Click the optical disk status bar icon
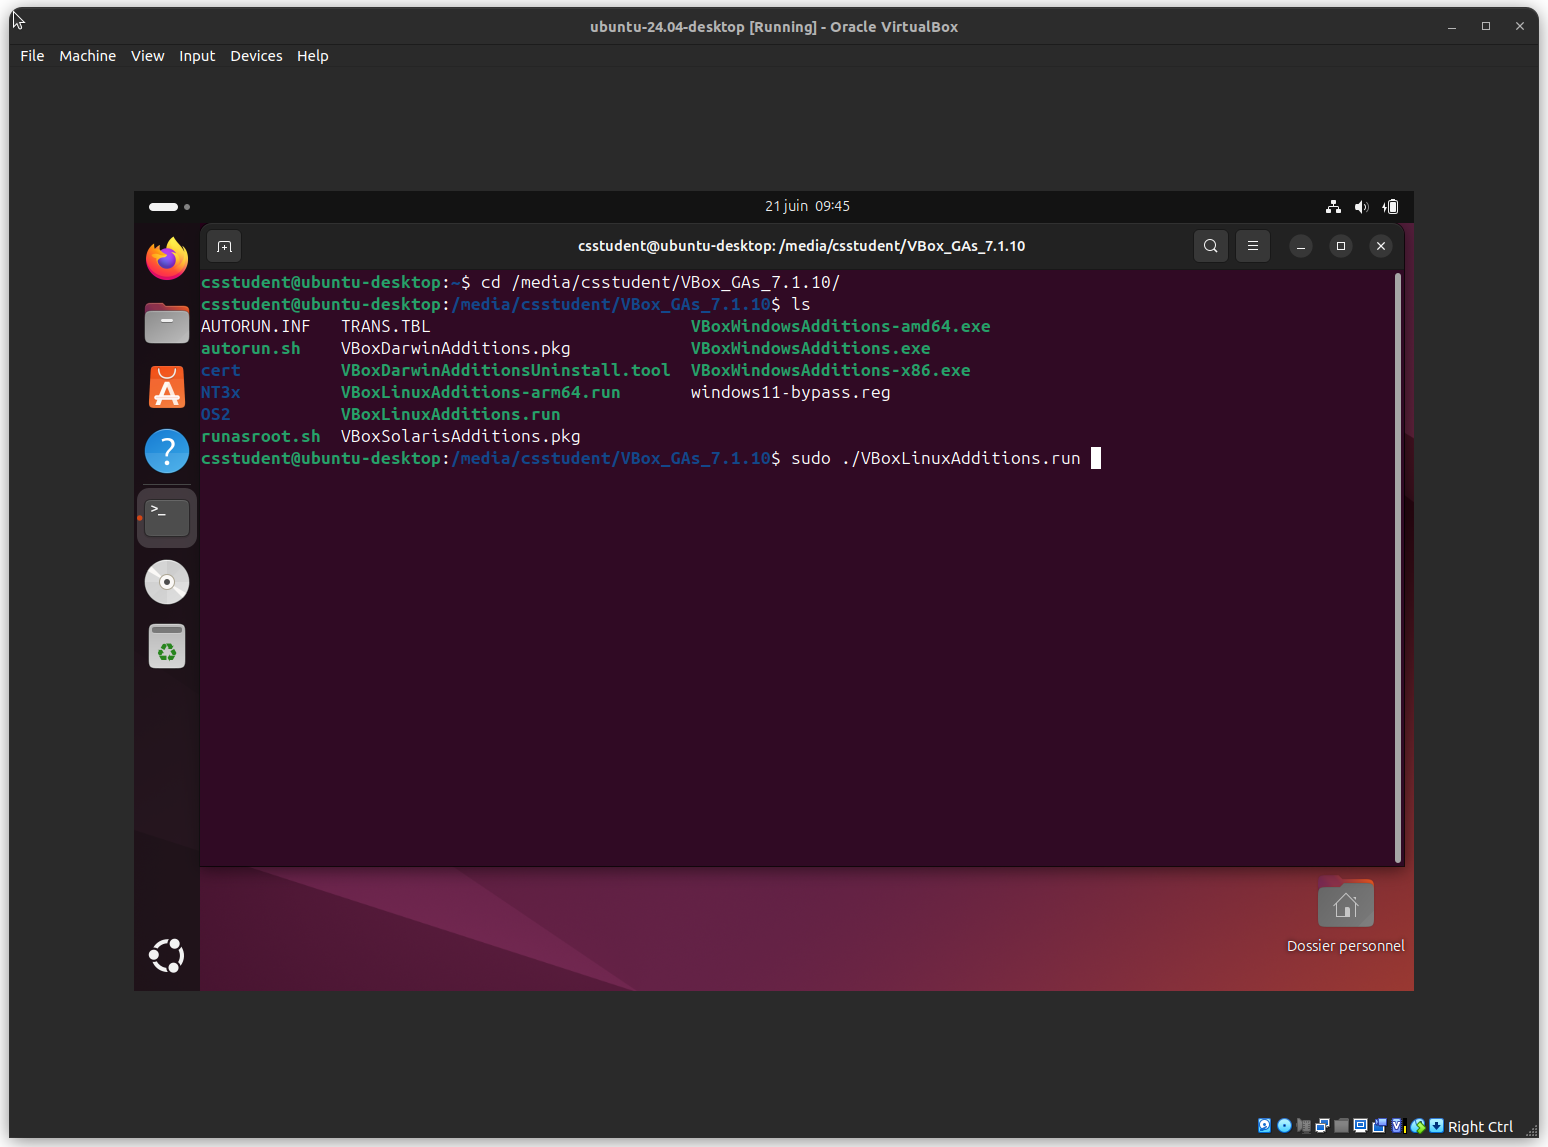Image resolution: width=1548 pixels, height=1147 pixels. point(1284,1126)
